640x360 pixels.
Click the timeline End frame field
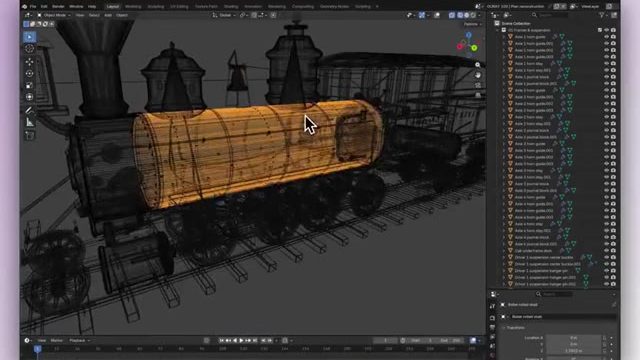pyautogui.click(x=451, y=340)
